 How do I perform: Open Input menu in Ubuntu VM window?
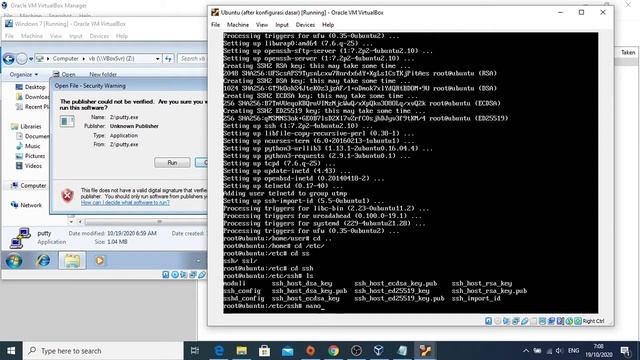(282, 25)
